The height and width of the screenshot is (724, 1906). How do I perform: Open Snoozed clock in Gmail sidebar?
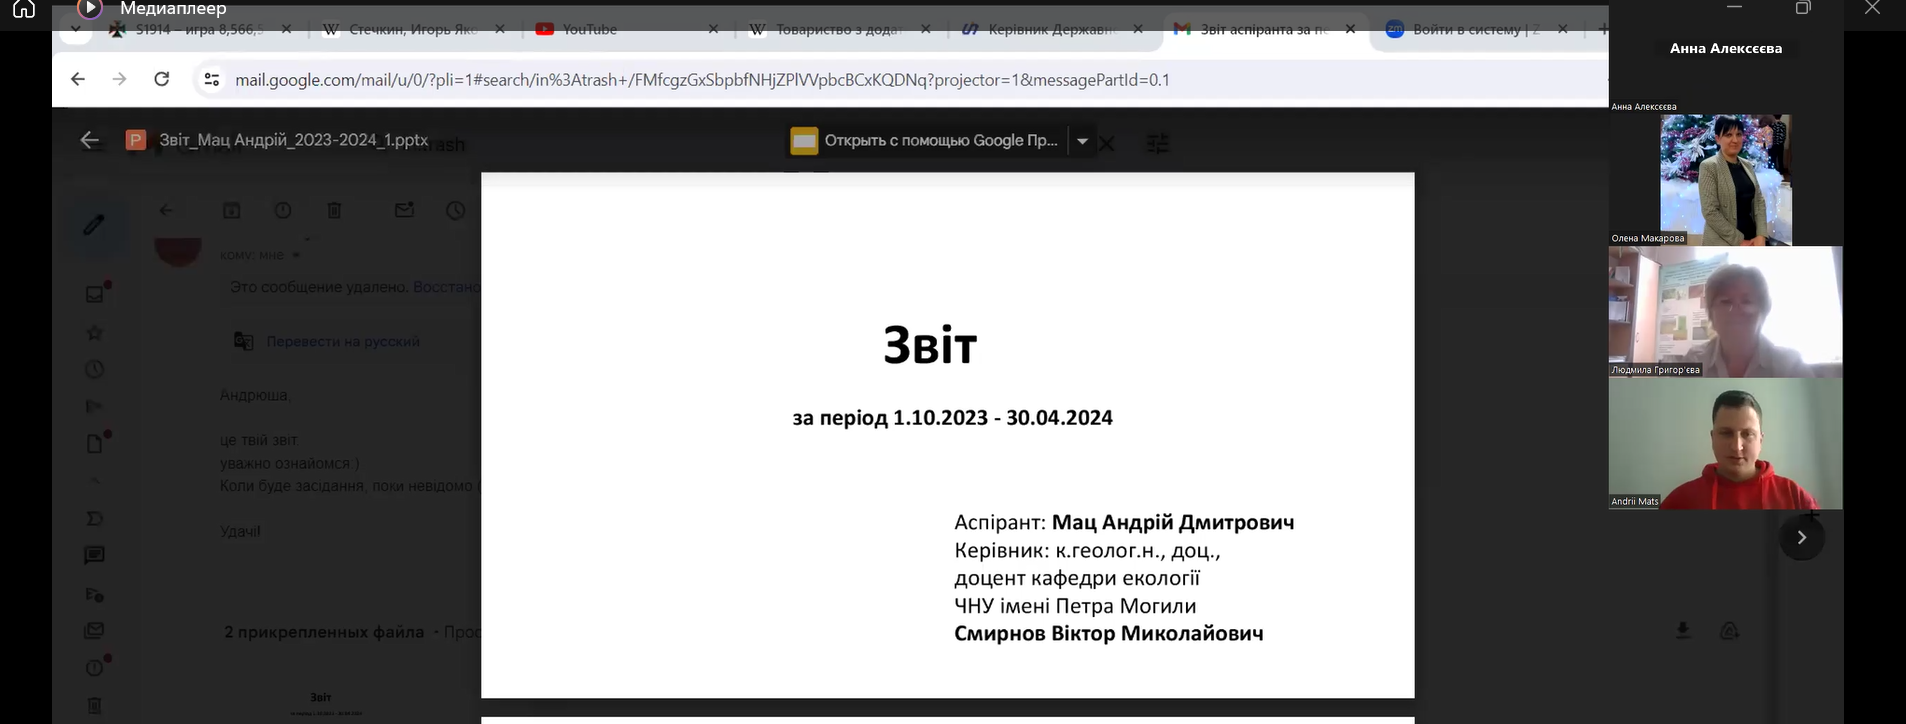click(95, 369)
